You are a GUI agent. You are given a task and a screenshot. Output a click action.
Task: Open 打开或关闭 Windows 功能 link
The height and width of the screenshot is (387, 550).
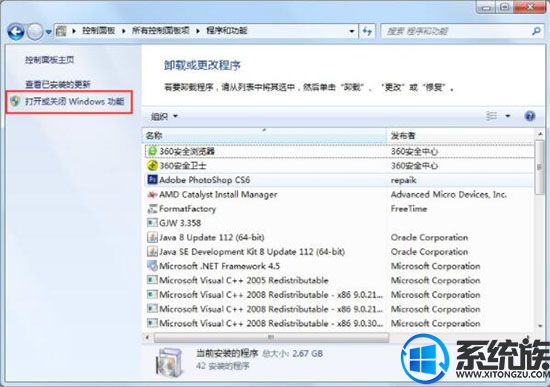tap(74, 102)
